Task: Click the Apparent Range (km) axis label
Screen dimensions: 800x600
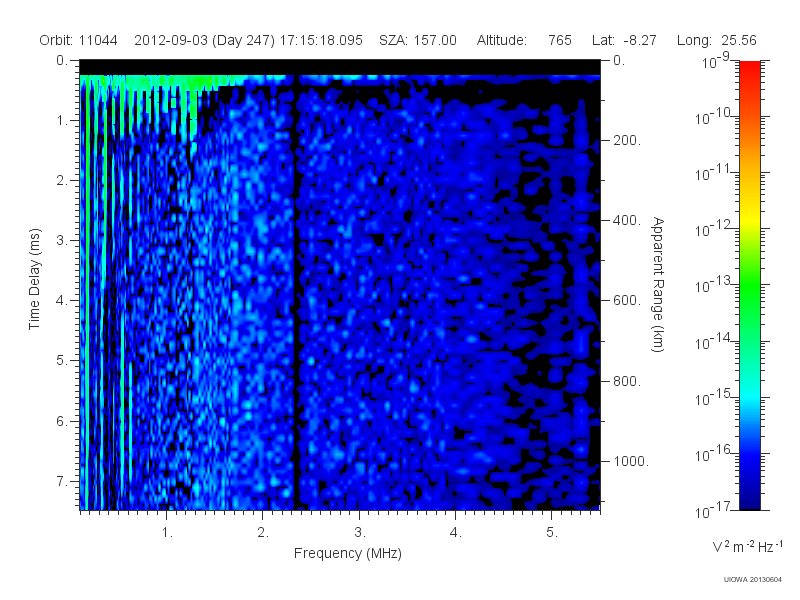Action: (x=658, y=284)
